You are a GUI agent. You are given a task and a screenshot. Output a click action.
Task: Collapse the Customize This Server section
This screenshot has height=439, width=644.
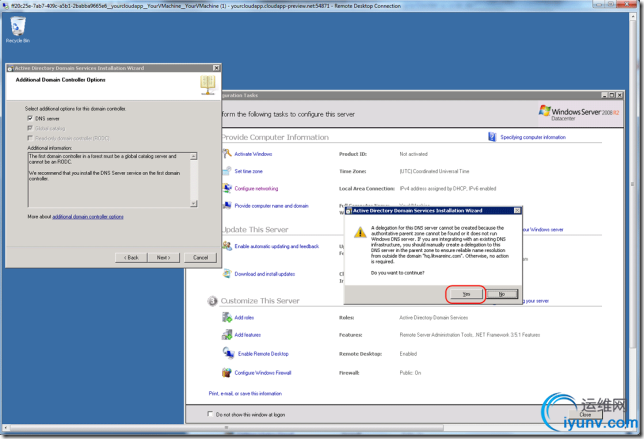click(x=212, y=301)
